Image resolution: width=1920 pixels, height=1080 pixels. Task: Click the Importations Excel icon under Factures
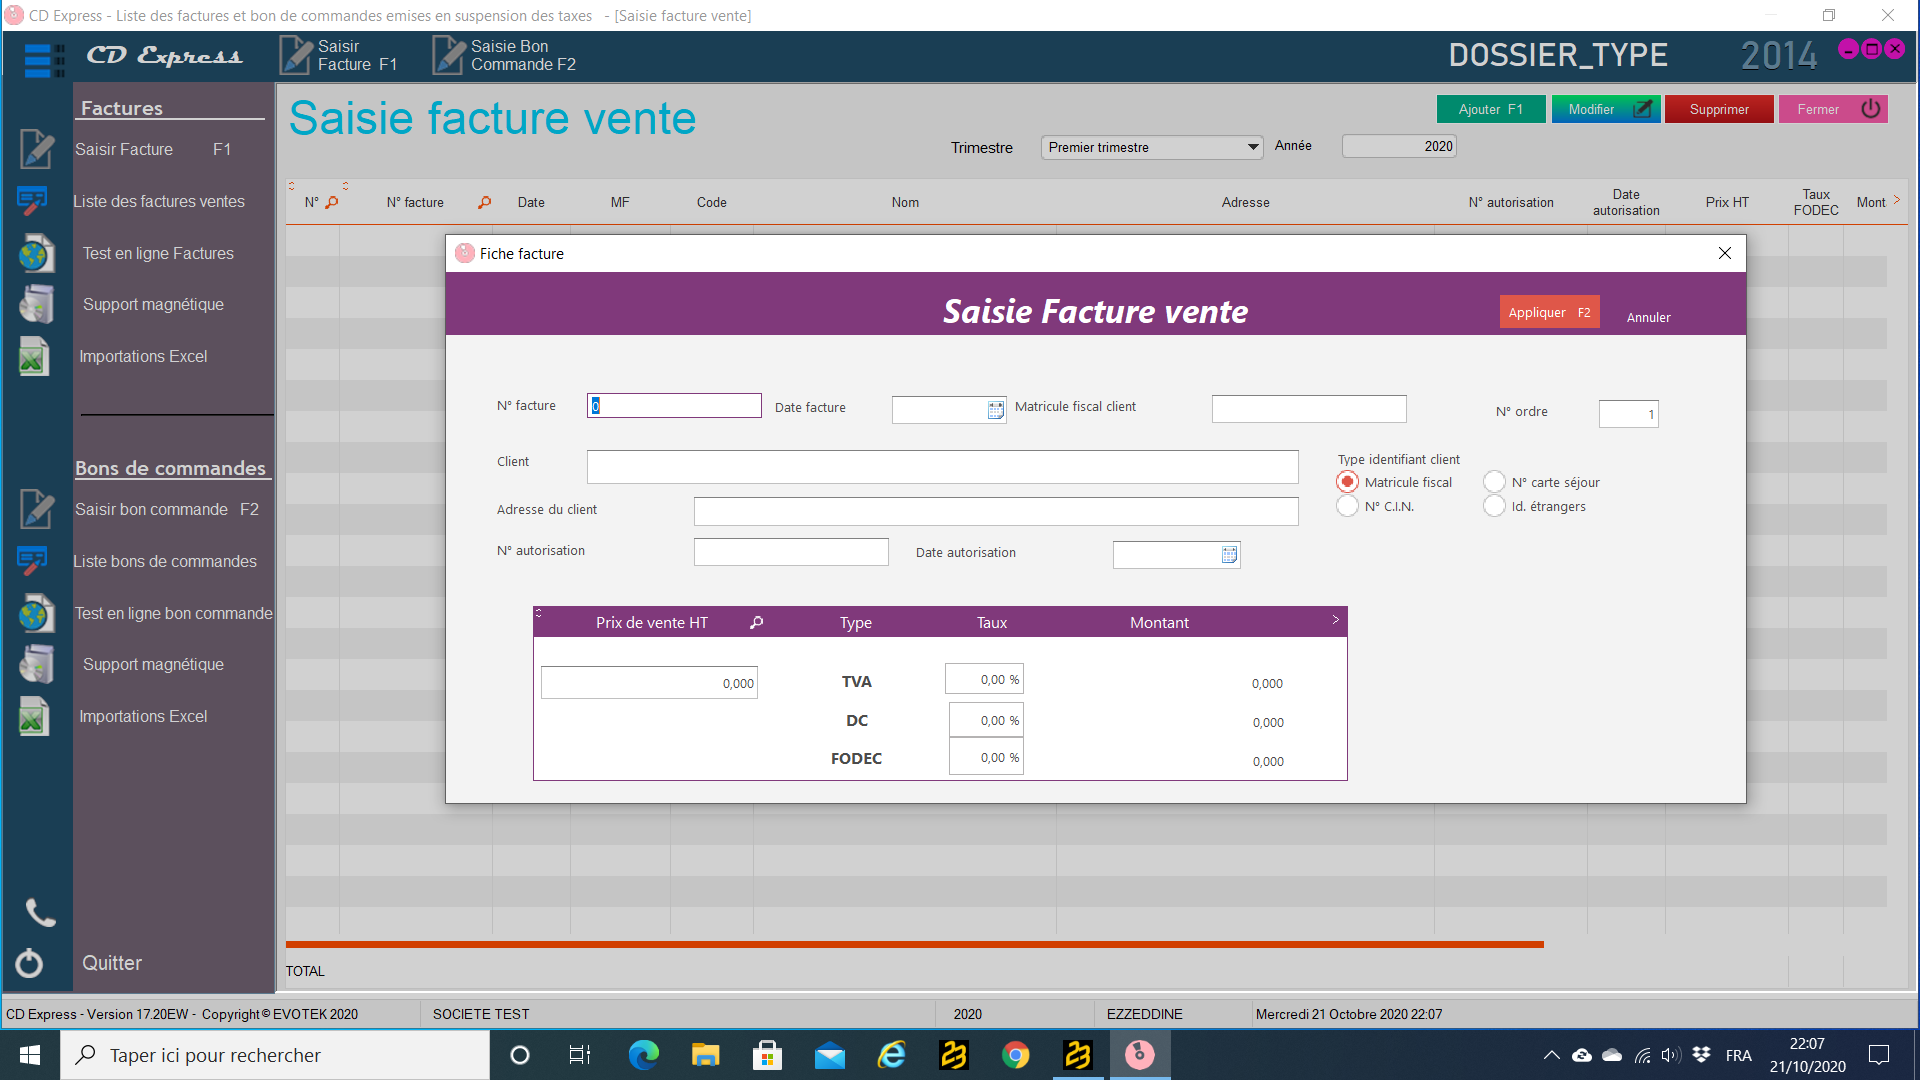(x=33, y=357)
